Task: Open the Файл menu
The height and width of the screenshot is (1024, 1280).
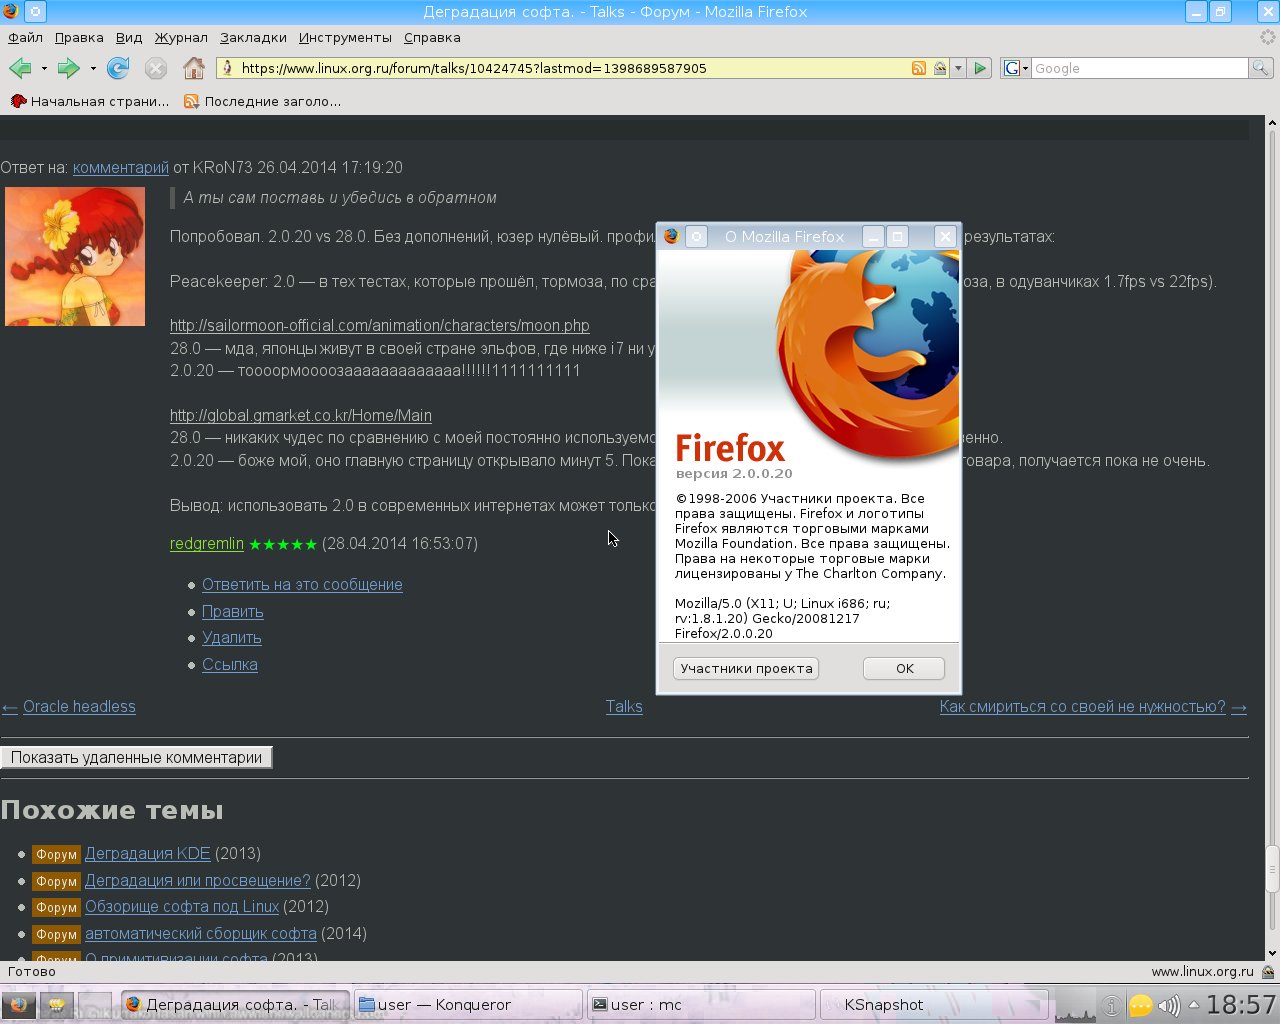Action: tap(25, 37)
